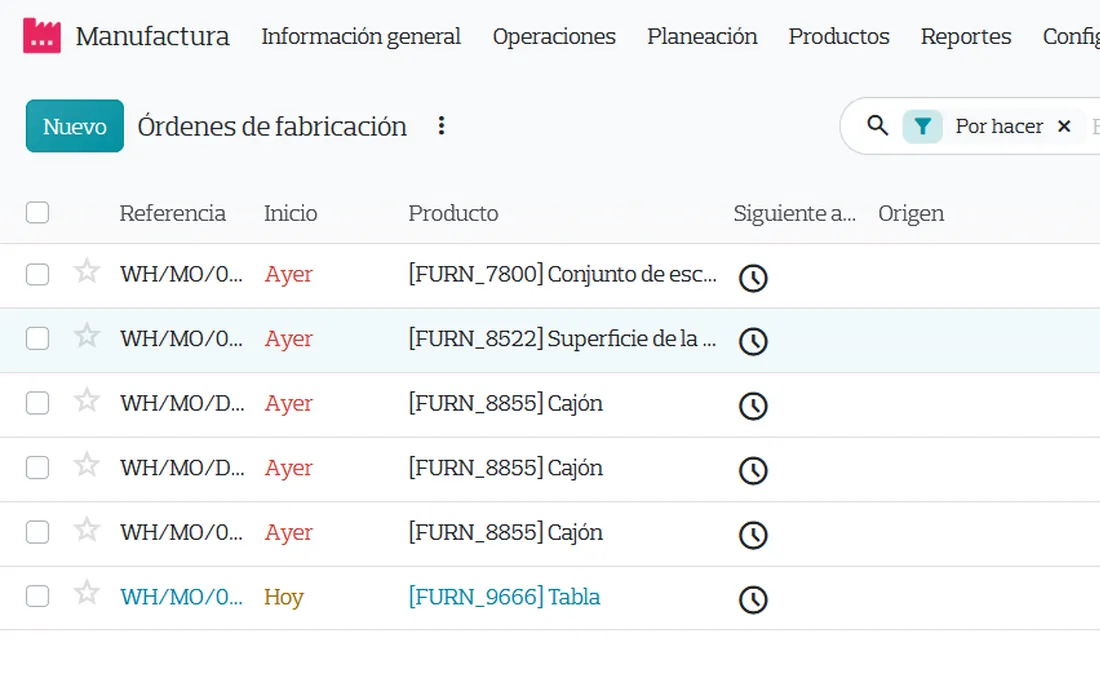1100x700 pixels.
Task: Check the FURN_9666 Tabla row checkbox
Action: point(37,596)
